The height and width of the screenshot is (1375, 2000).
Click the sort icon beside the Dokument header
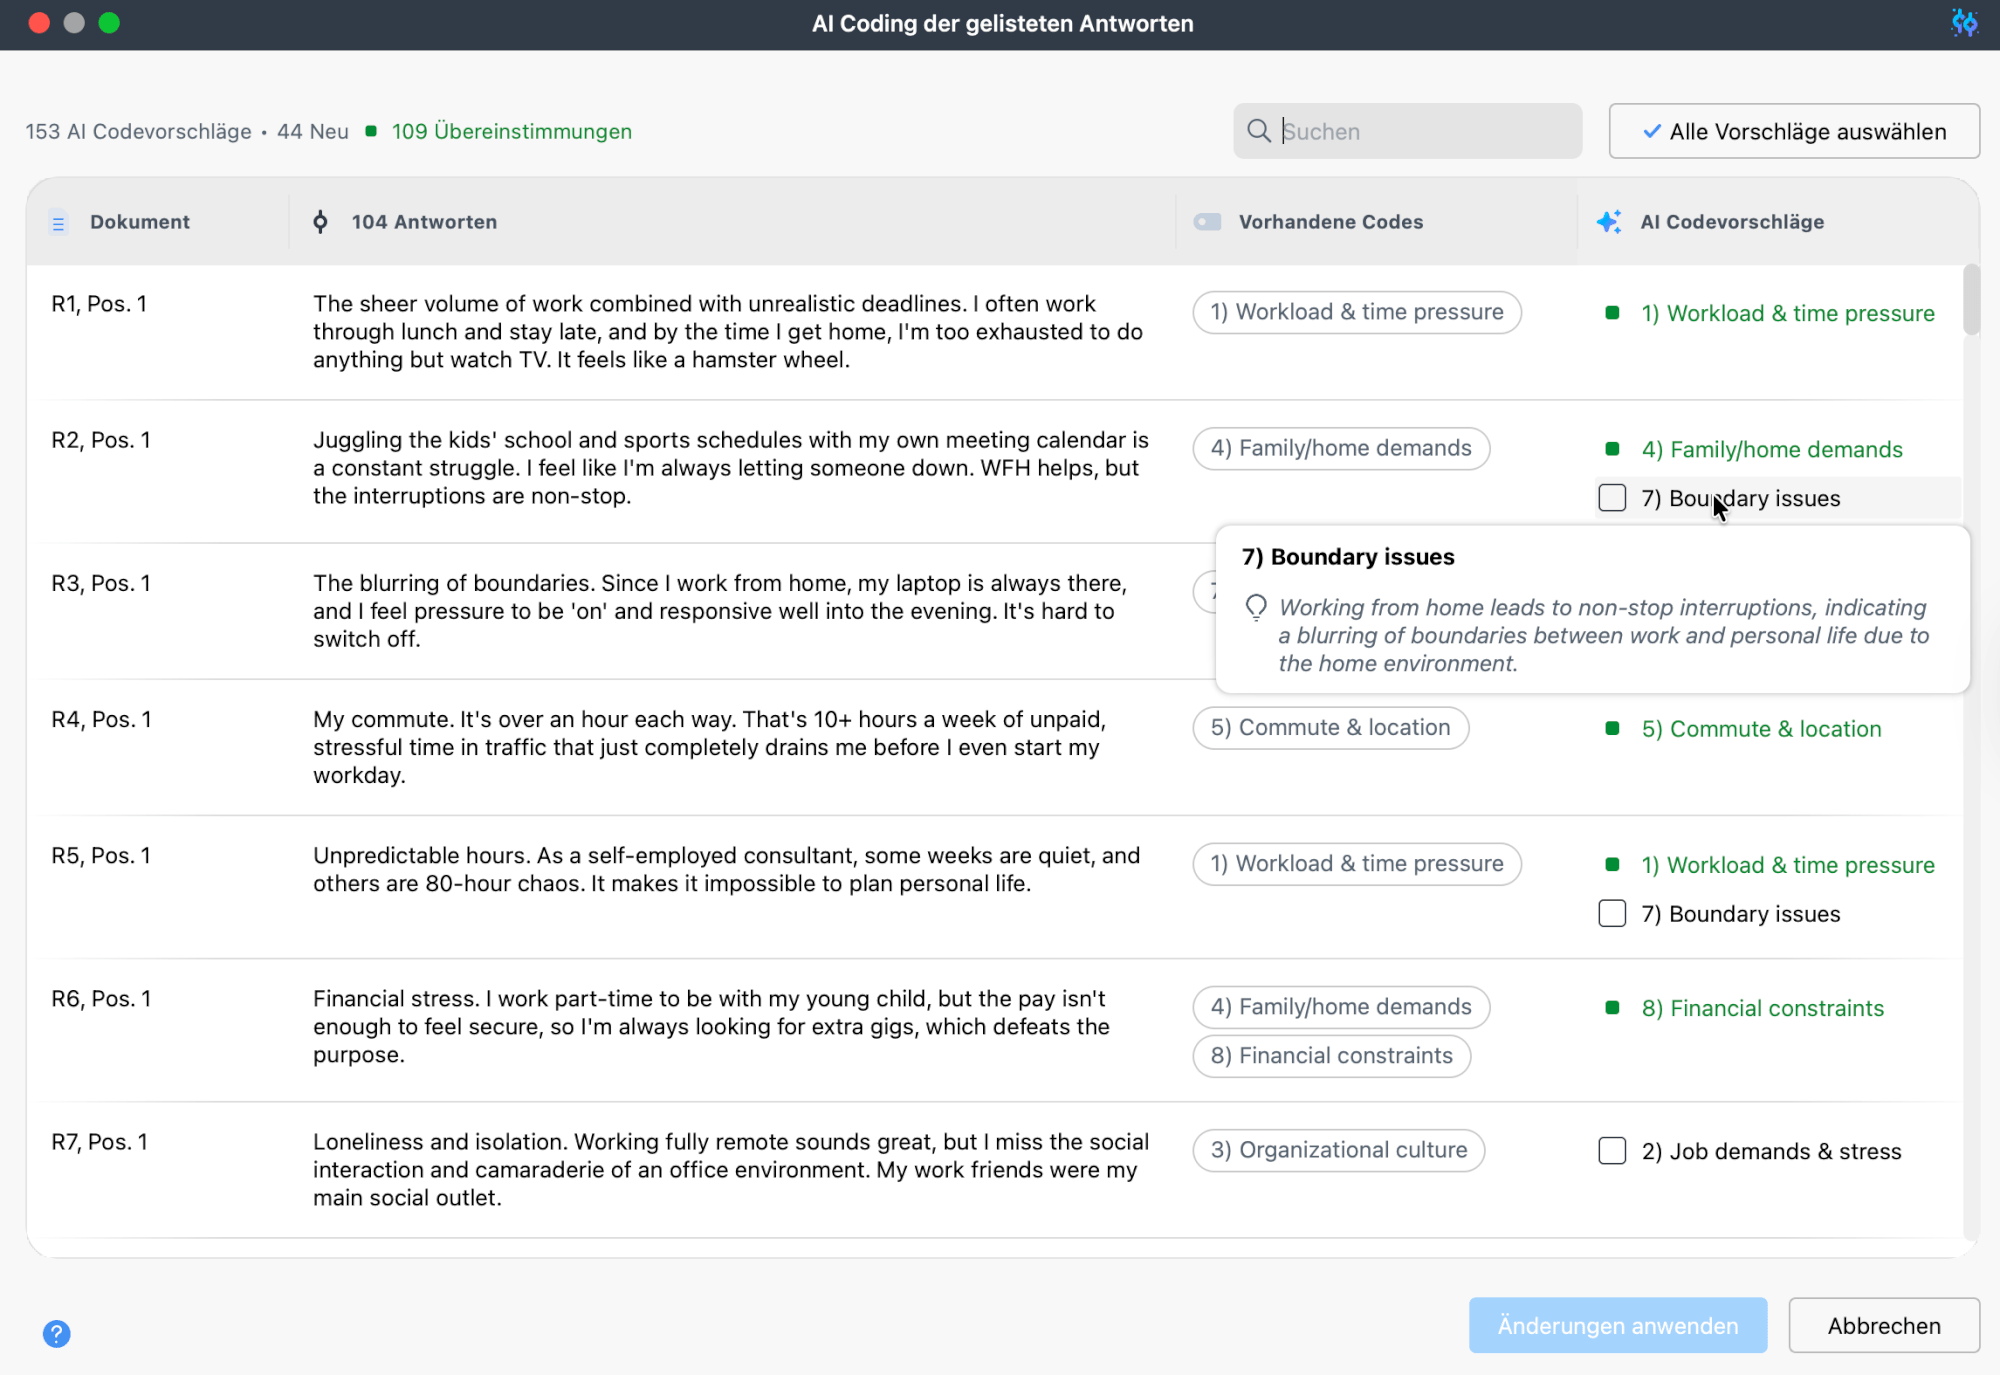click(59, 222)
